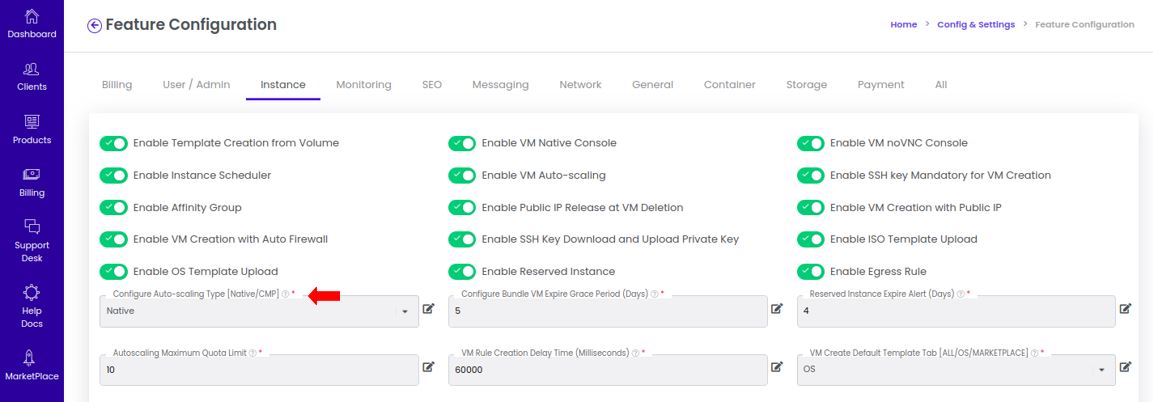The height and width of the screenshot is (402, 1153).
Task: Click the Reserved Instance Expire Alert field
Action: click(956, 312)
